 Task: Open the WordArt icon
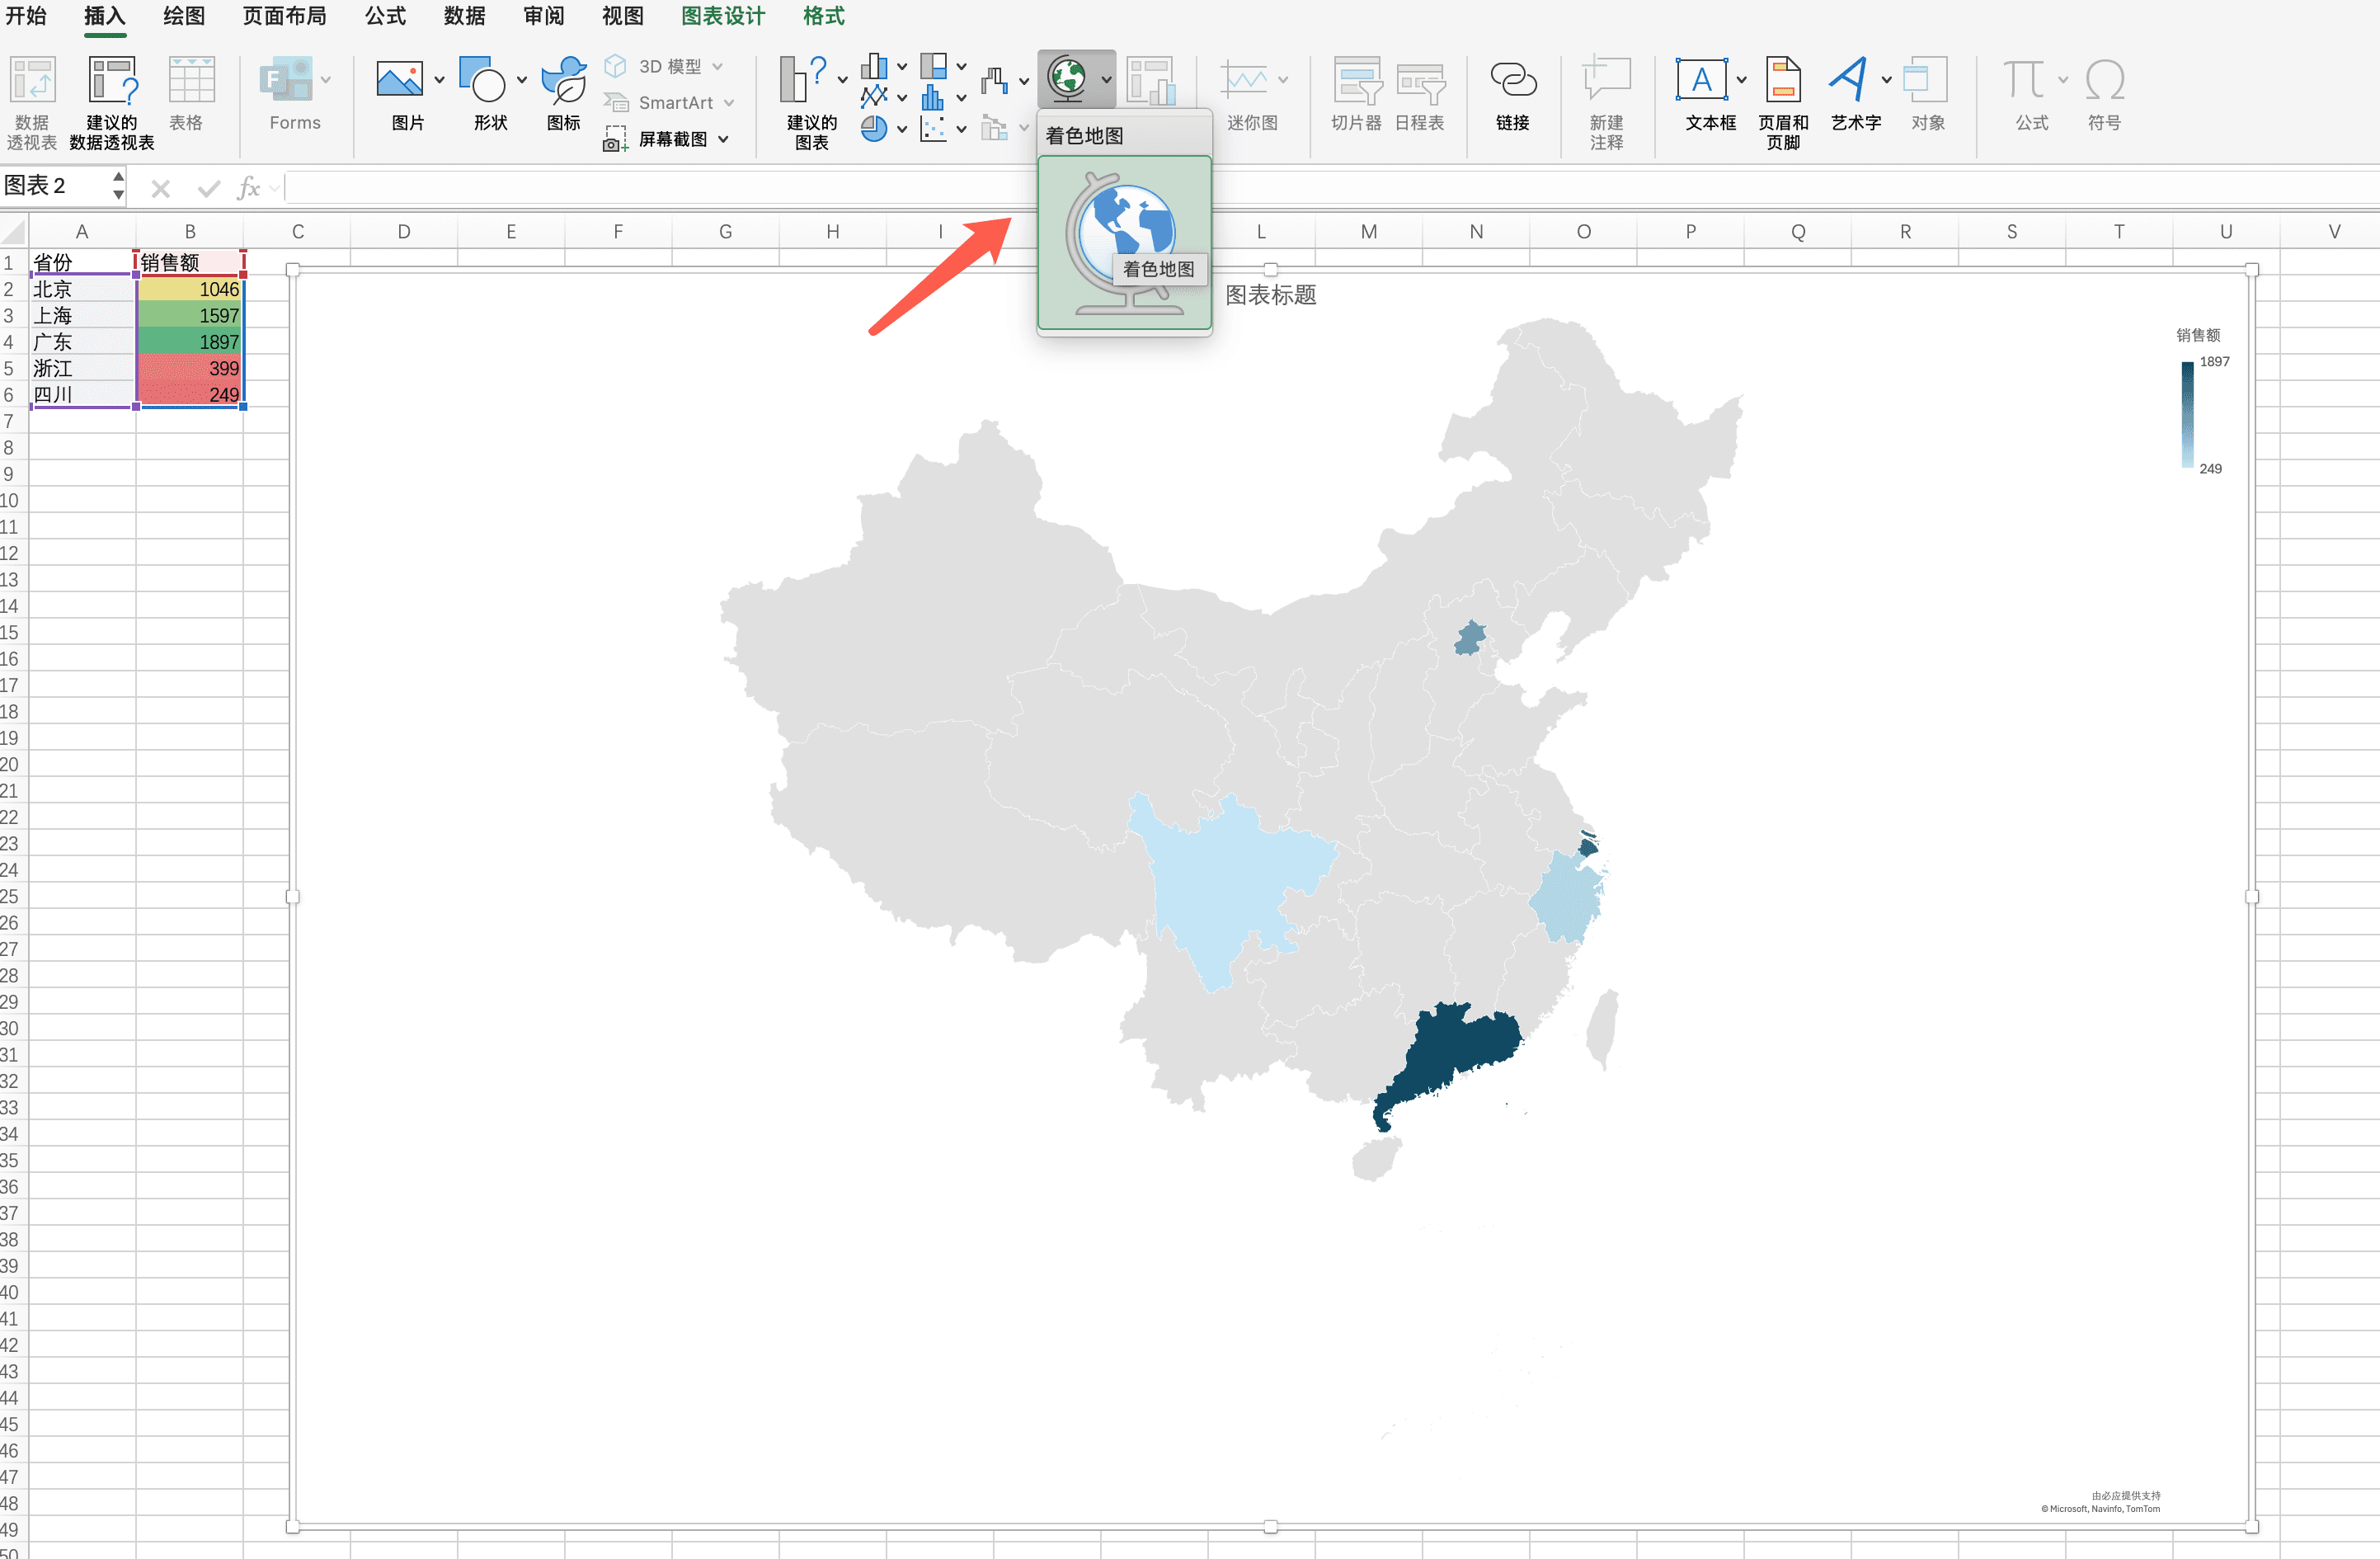point(1849,80)
